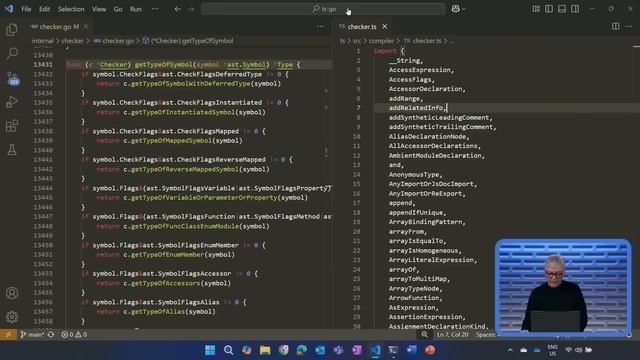The height and width of the screenshot is (360, 640).
Task: Open the Explorer view in the activity bar
Action: 12,29
